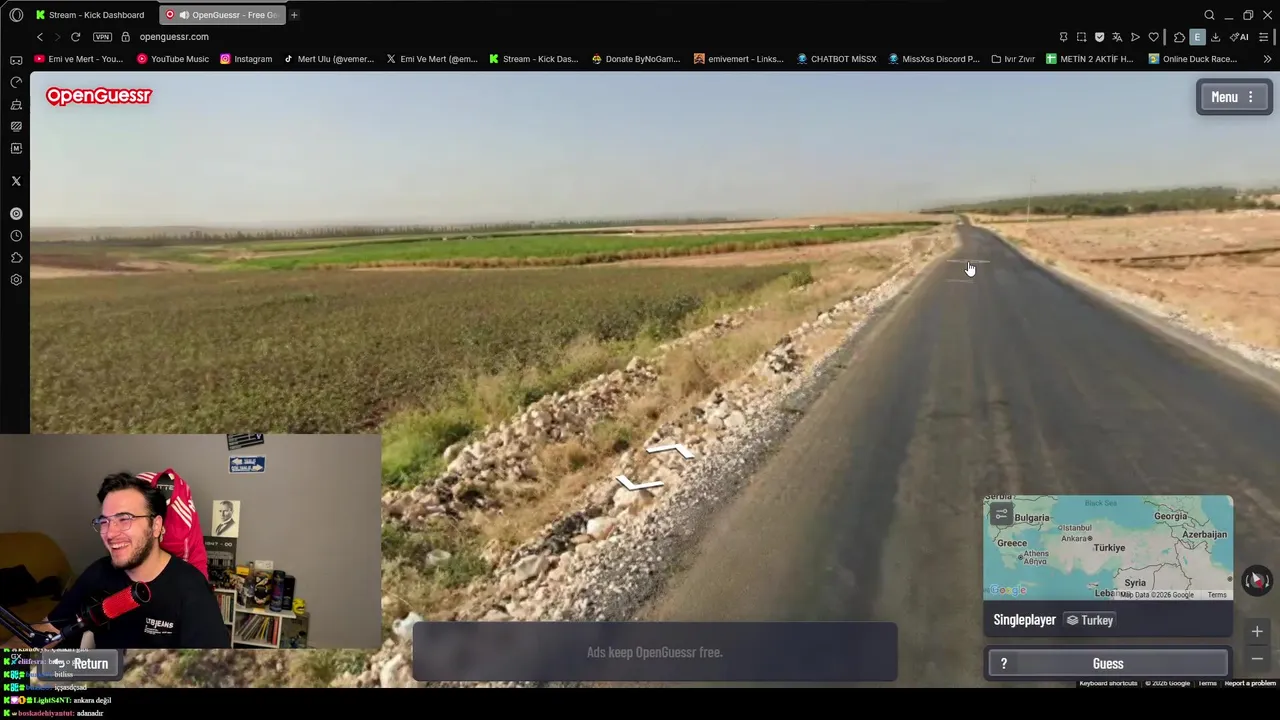Click the compass to reset heading
This screenshot has width=1280, height=720.
click(1257, 580)
